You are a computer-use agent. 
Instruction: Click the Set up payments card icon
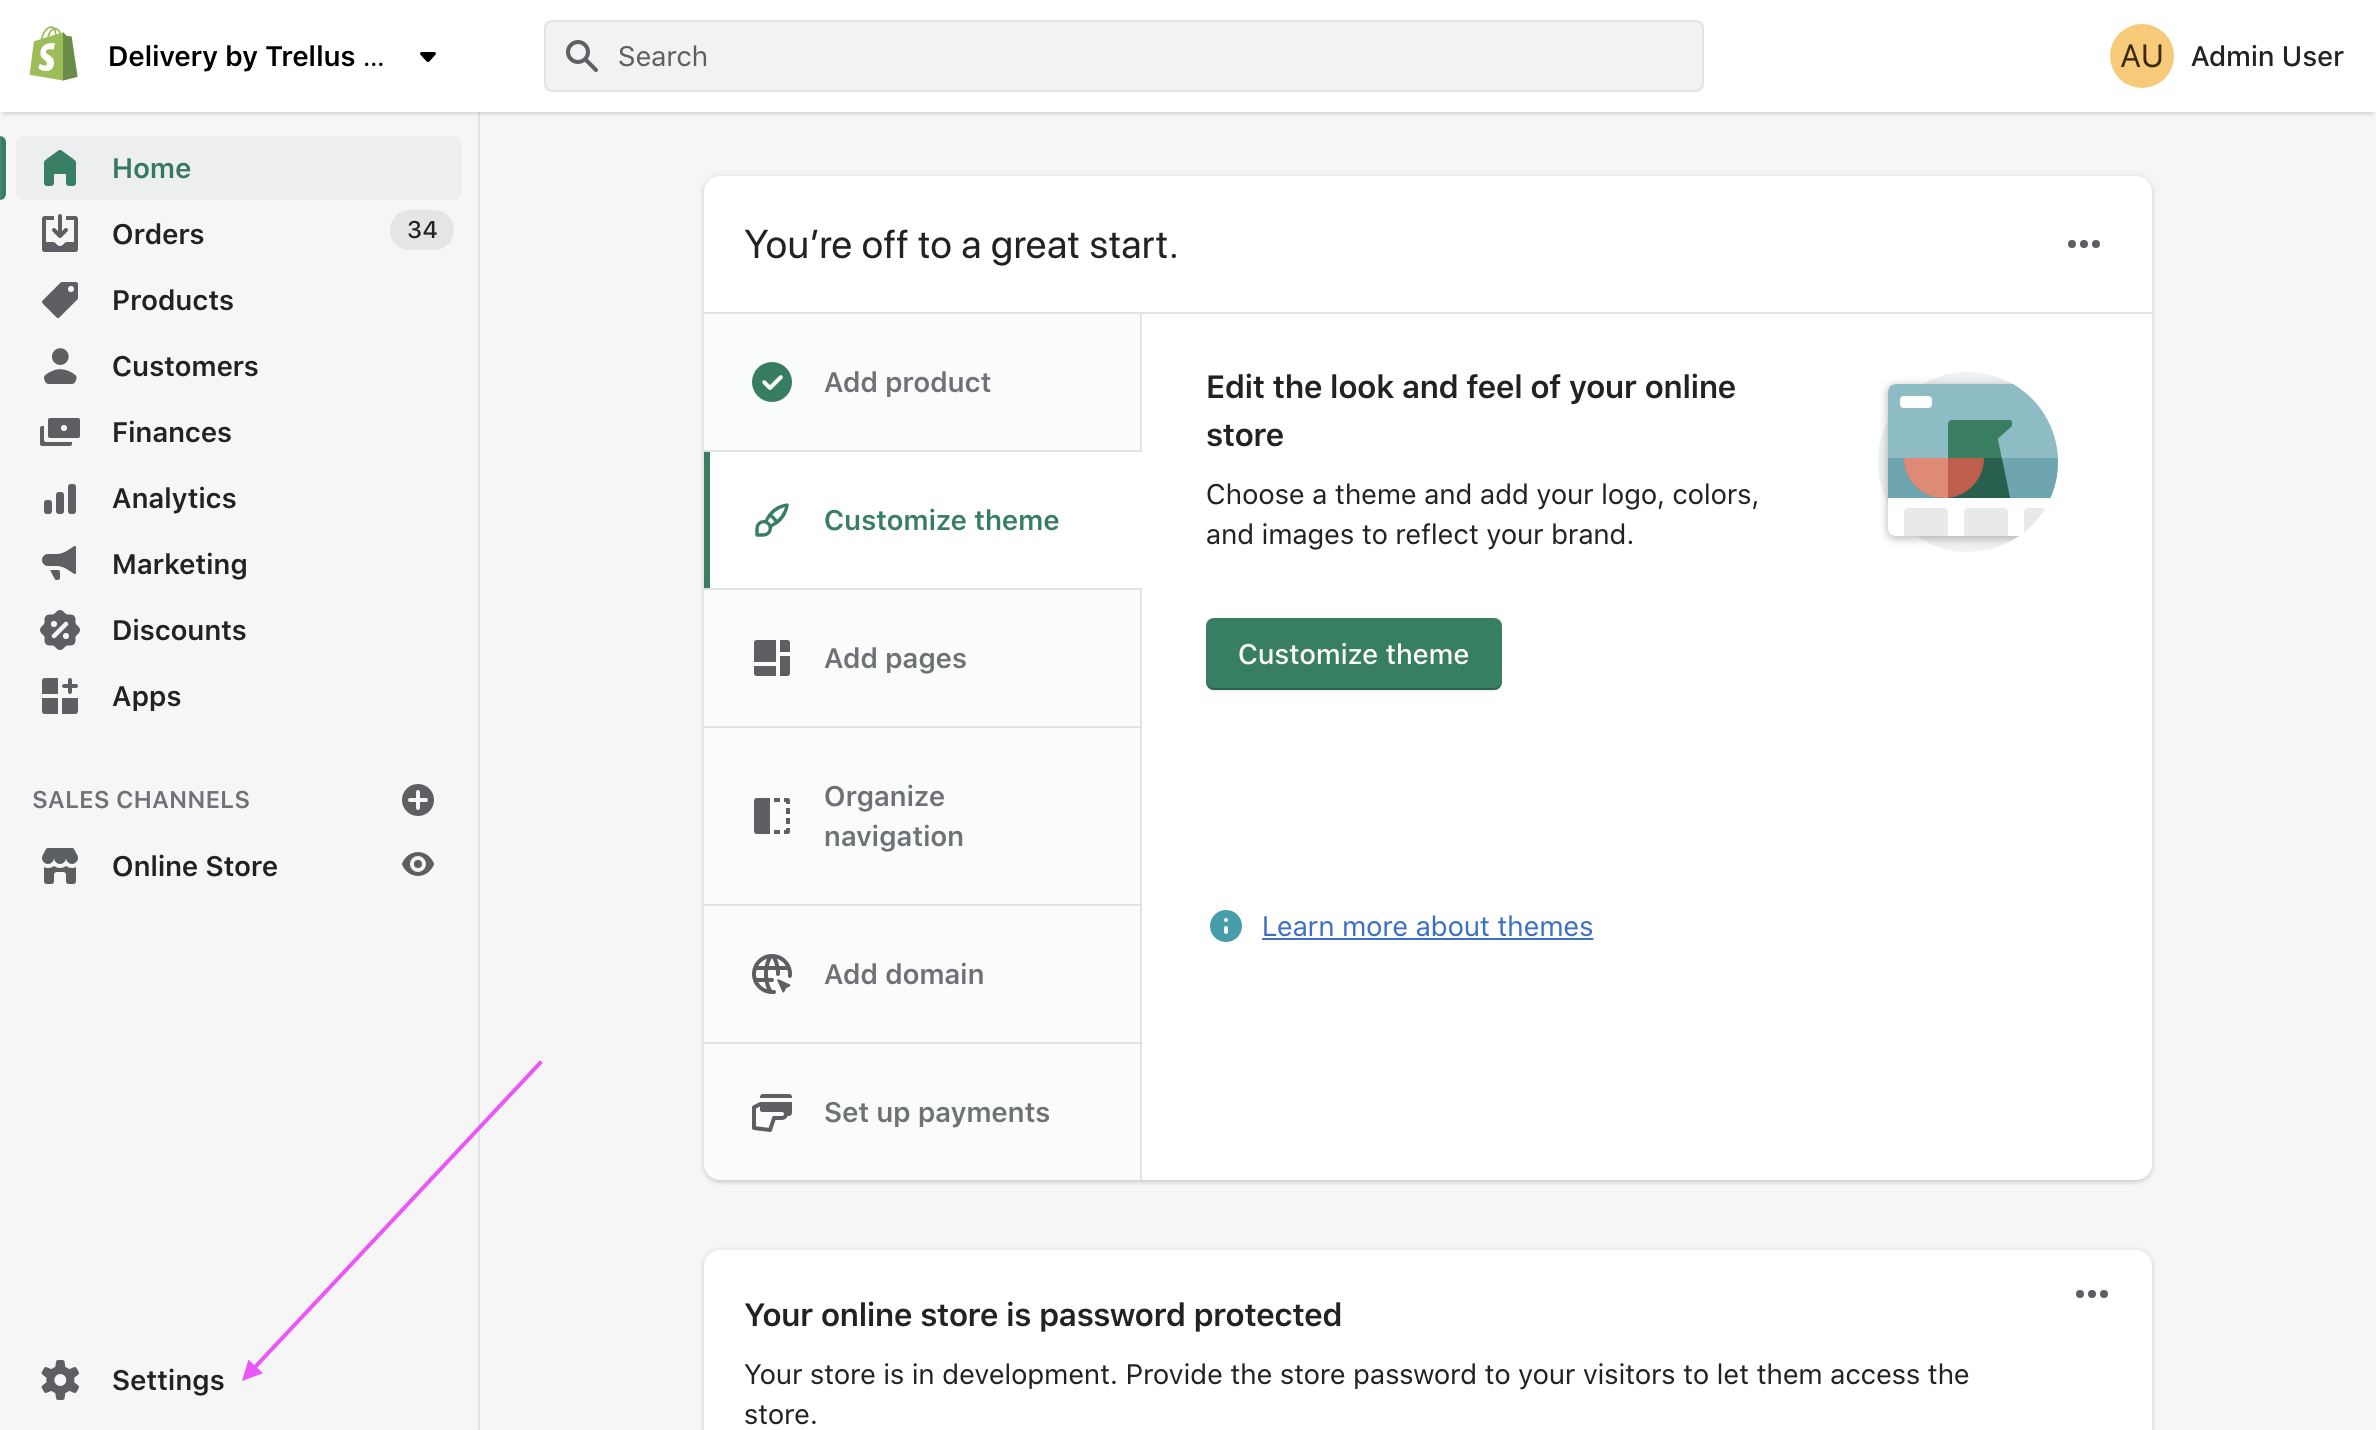point(772,1112)
